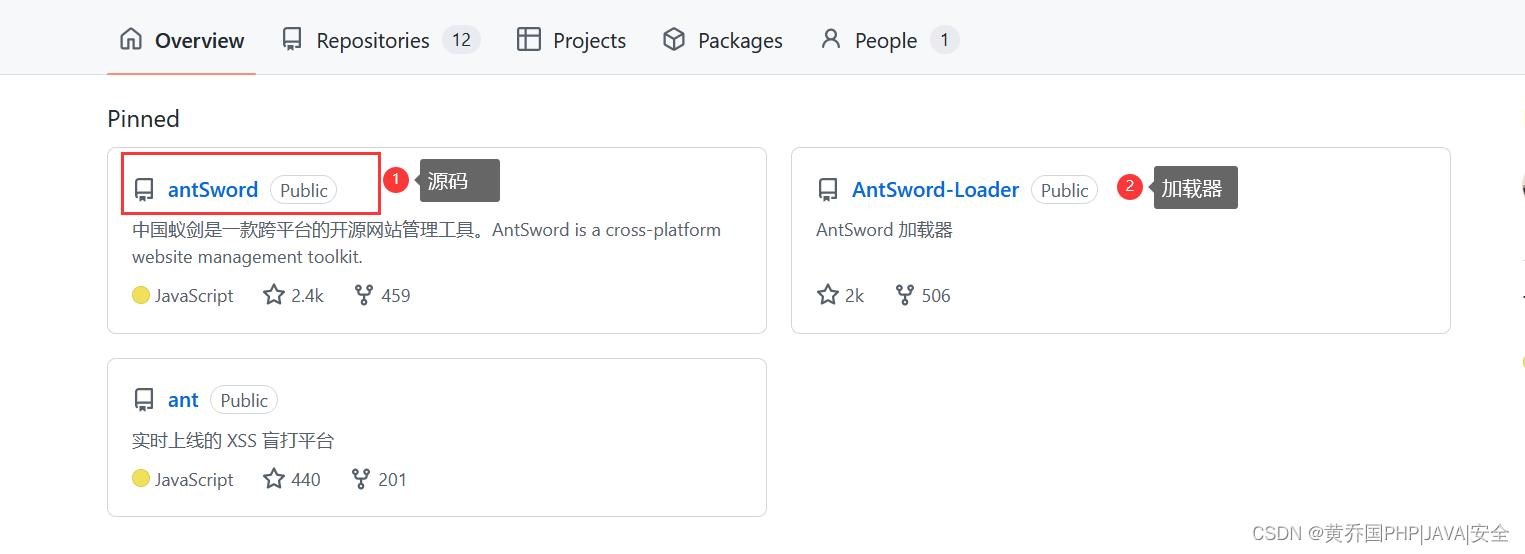The width and height of the screenshot is (1525, 554).
Task: Click the 'AntSword 加载器' description
Action: [x=884, y=230]
